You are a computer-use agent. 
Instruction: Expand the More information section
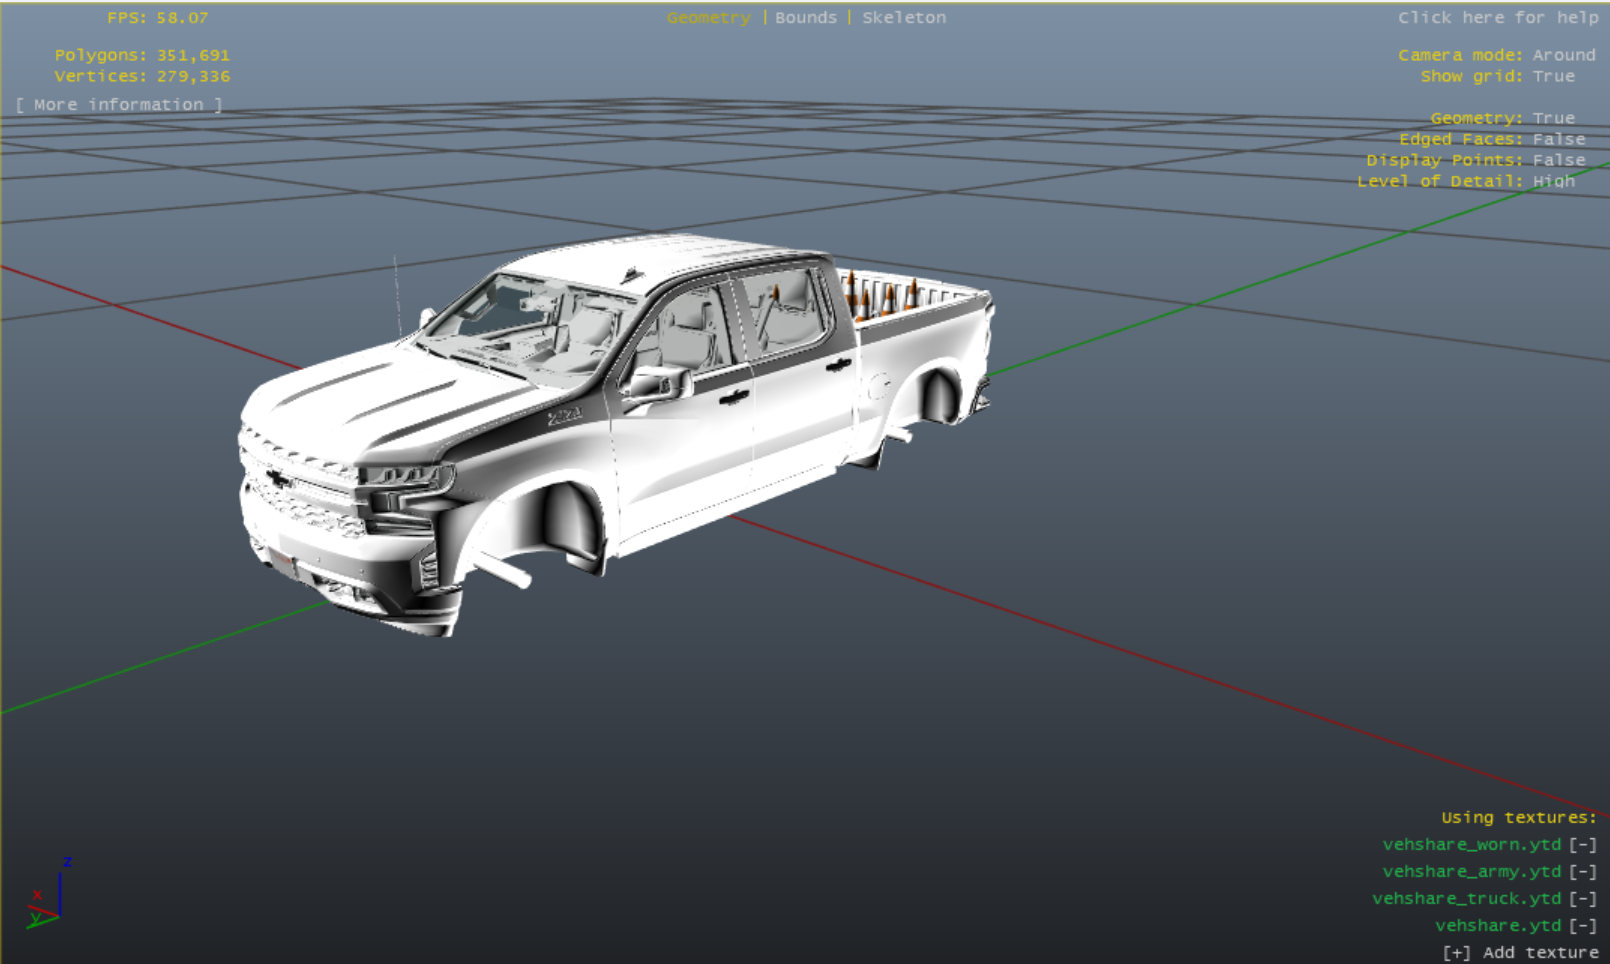point(119,105)
